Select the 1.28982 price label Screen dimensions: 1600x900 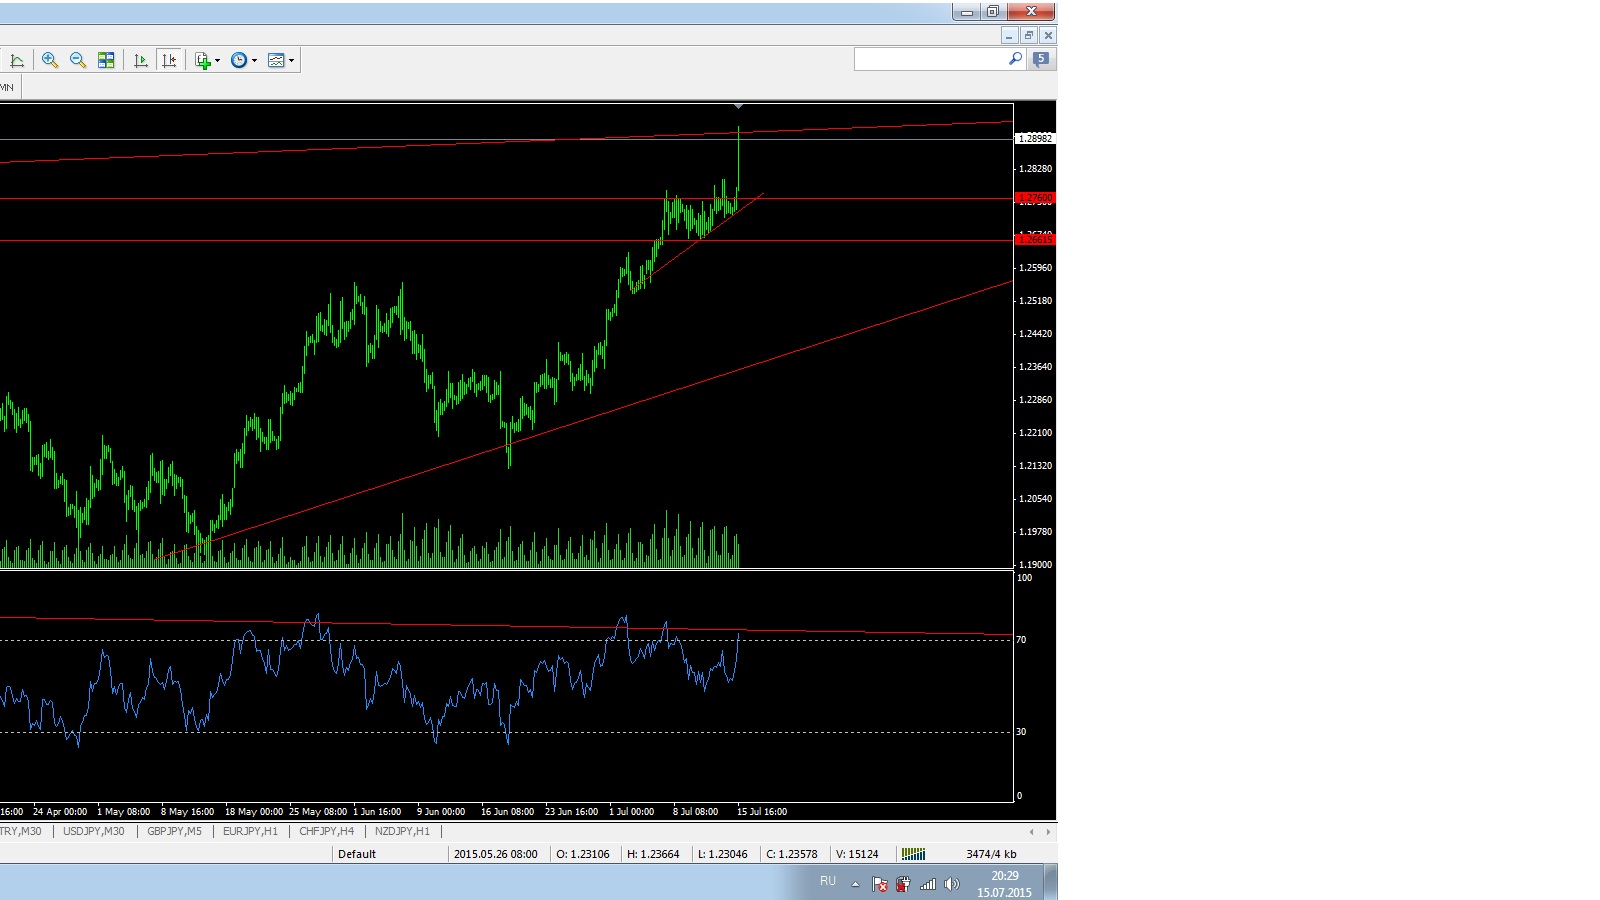point(1035,139)
